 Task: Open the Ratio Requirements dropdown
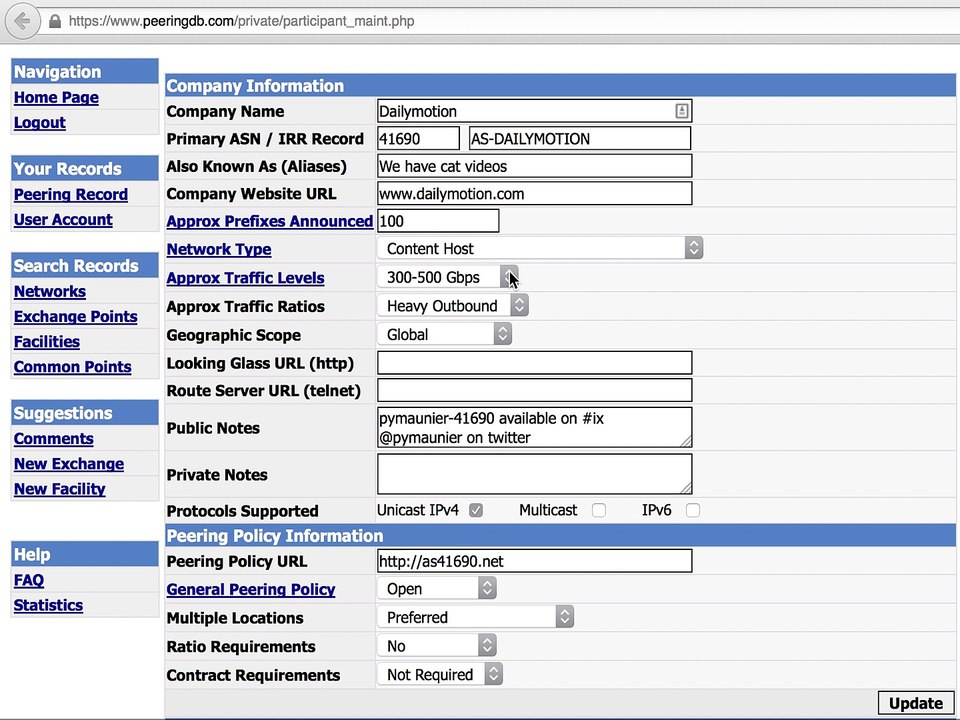pyautogui.click(x=437, y=645)
